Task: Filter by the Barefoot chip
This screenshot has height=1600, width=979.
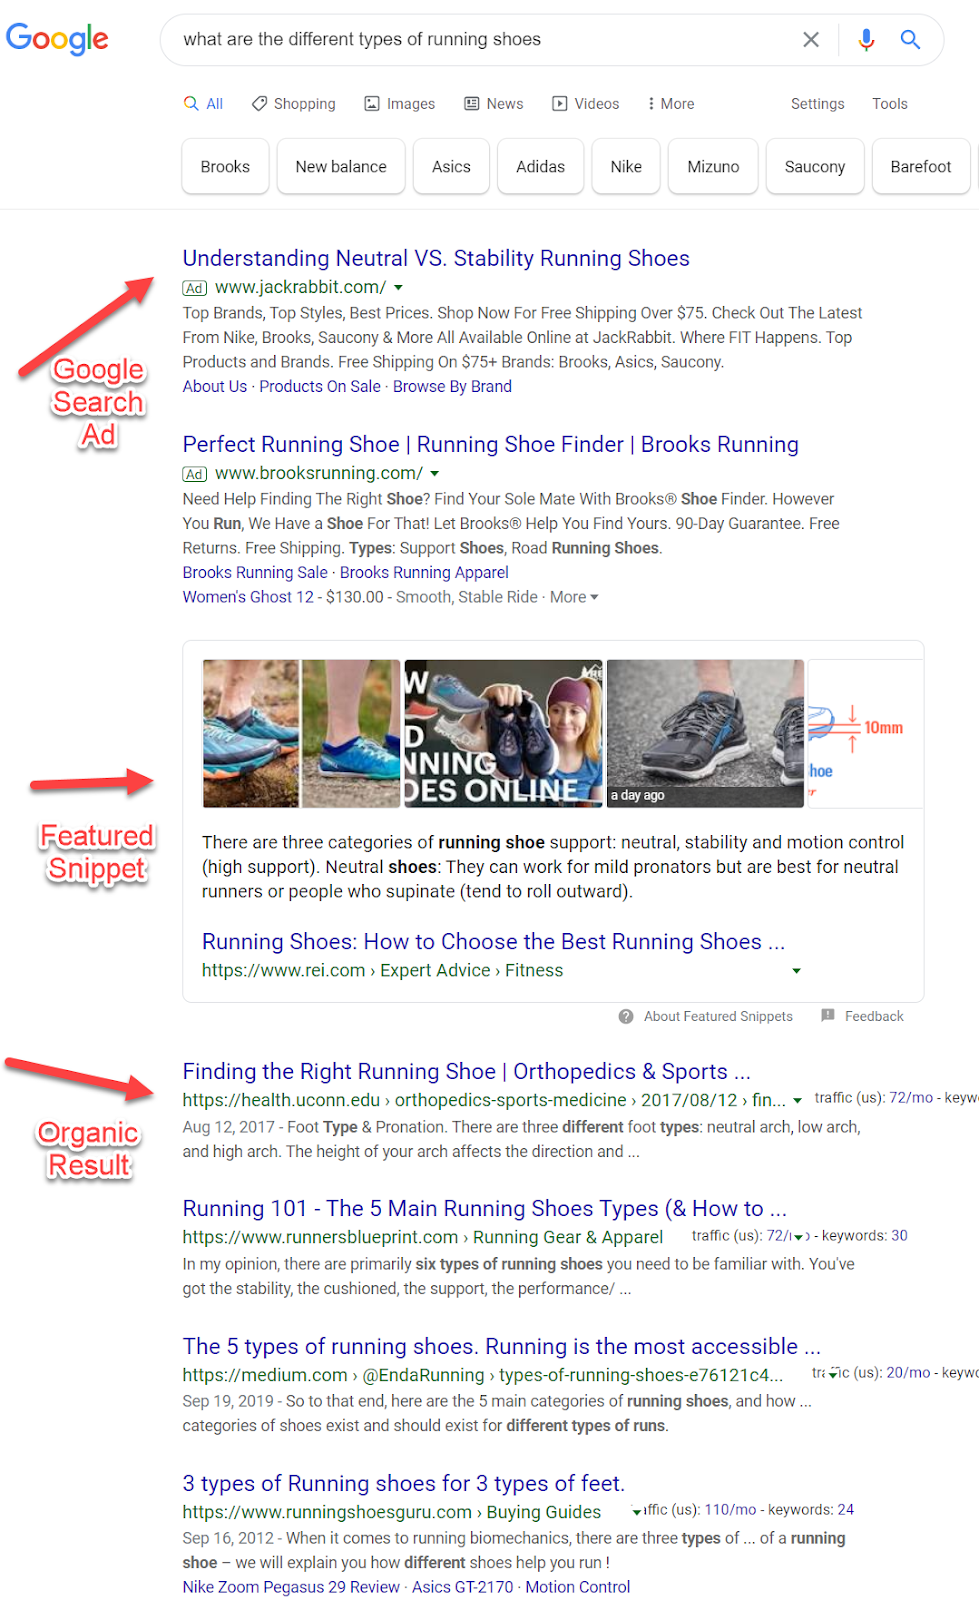Action: click(921, 166)
